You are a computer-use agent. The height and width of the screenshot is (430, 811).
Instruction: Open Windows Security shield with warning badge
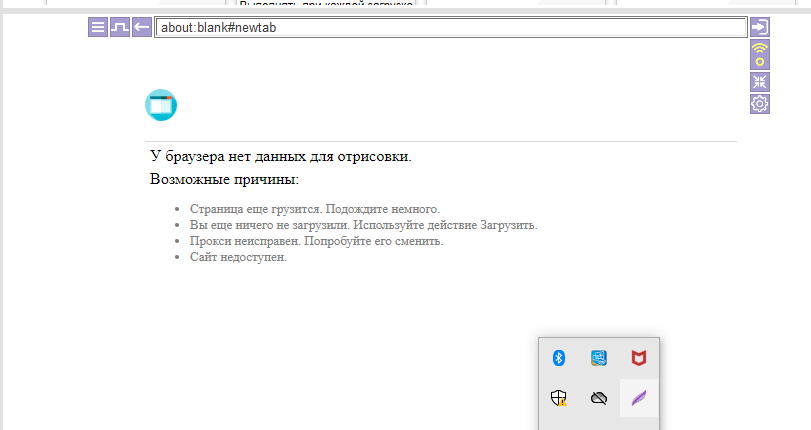(560, 397)
